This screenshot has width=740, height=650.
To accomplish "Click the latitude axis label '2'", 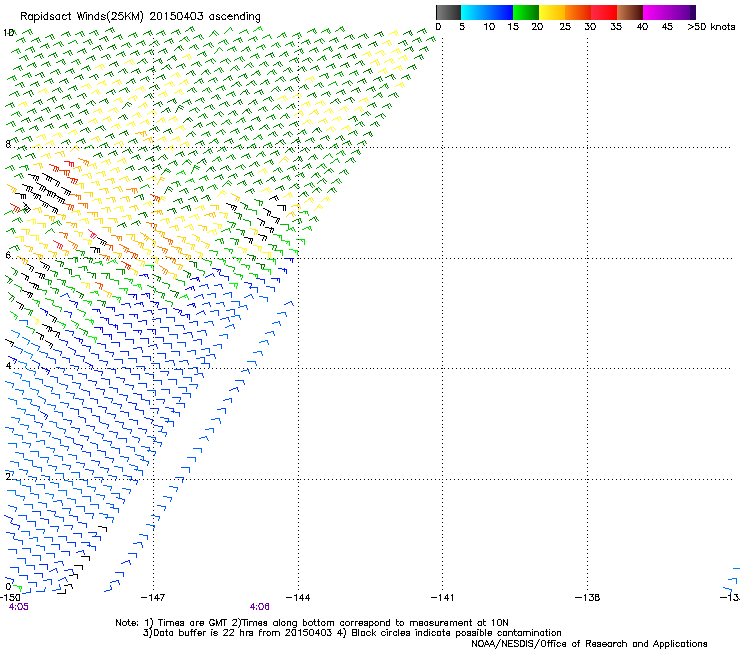I will pos(8,476).
